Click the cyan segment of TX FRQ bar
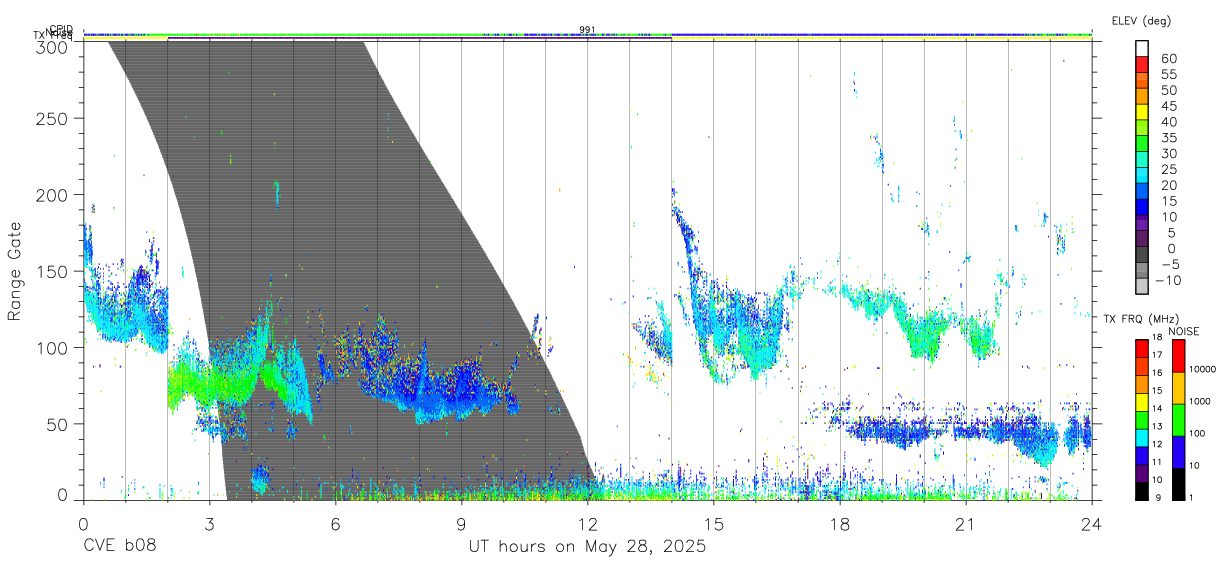The width and height of the screenshot is (1228, 567). click(x=1141, y=436)
